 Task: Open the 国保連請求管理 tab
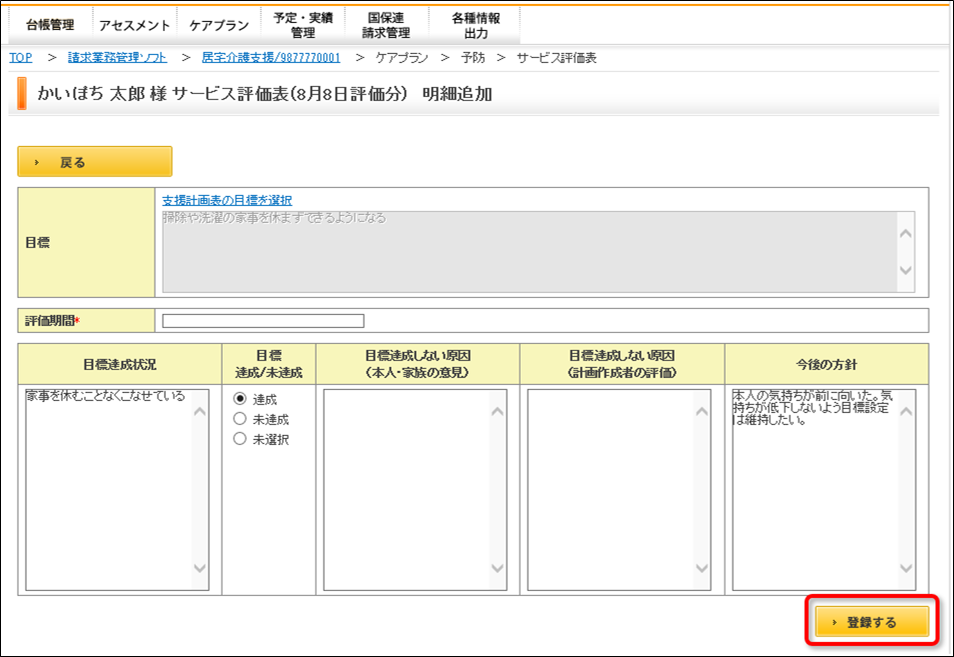click(x=386, y=25)
